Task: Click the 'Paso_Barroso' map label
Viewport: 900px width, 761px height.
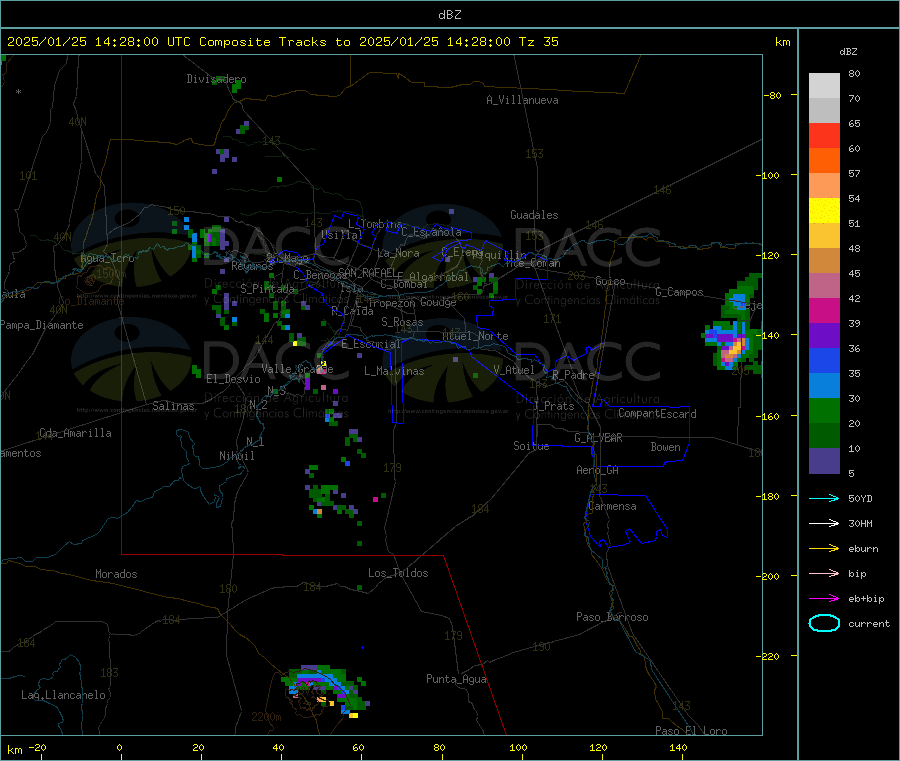Action: [612, 617]
